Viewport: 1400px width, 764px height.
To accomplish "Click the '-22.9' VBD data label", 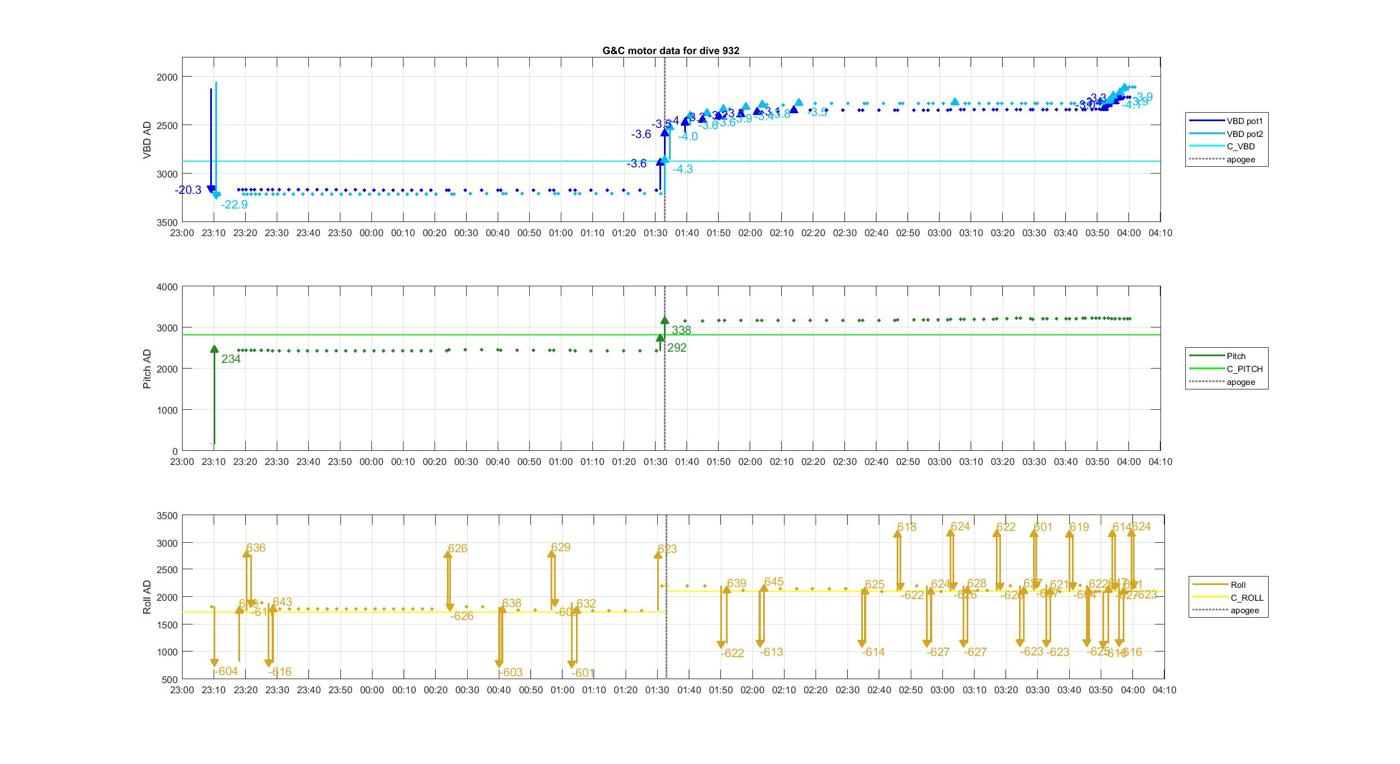I will [234, 205].
